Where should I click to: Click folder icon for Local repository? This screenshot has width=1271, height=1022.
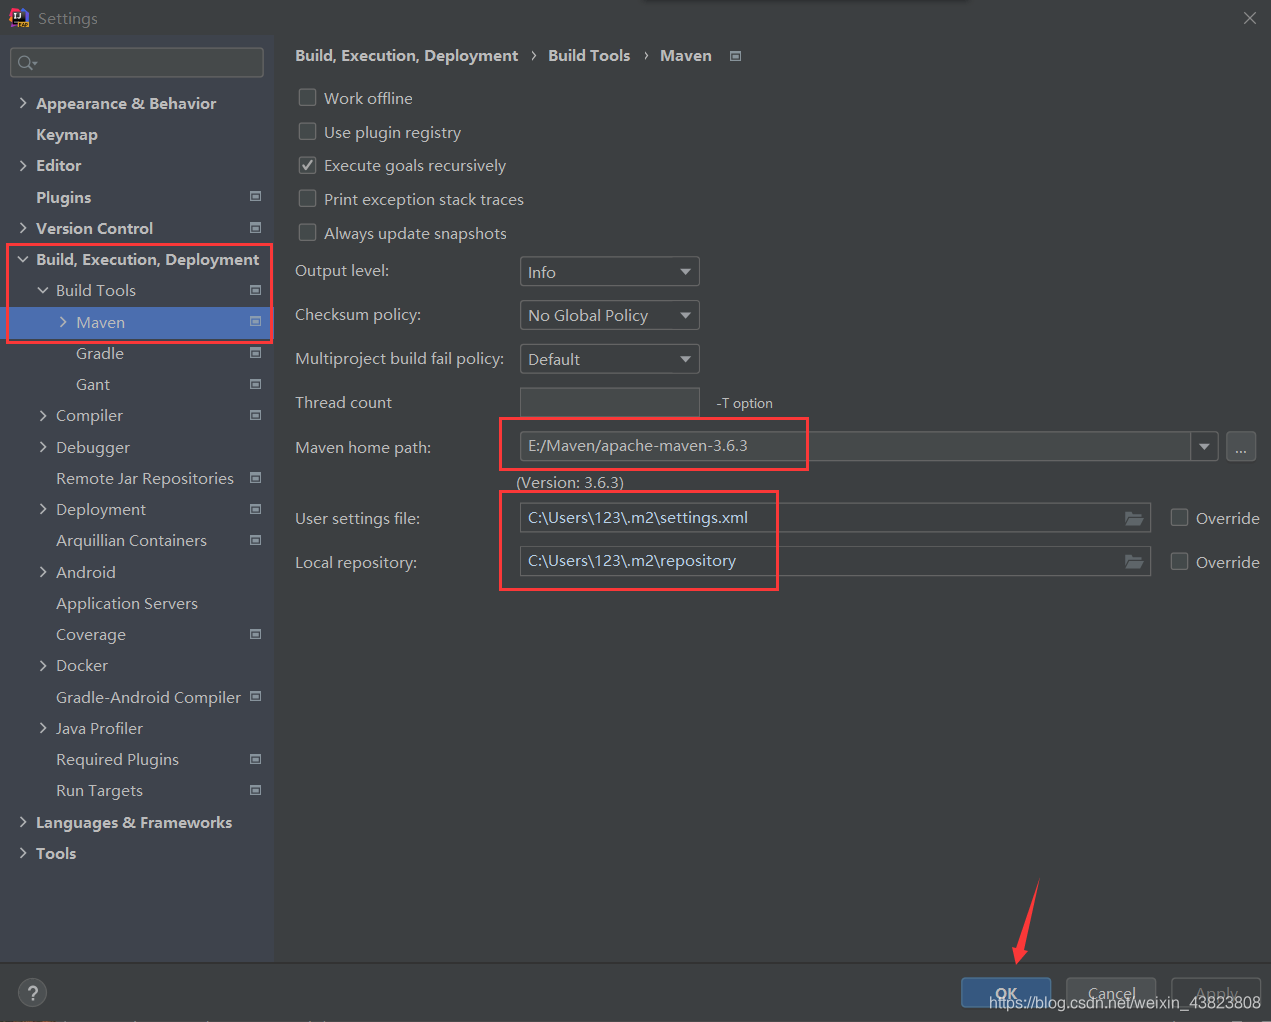tap(1133, 562)
